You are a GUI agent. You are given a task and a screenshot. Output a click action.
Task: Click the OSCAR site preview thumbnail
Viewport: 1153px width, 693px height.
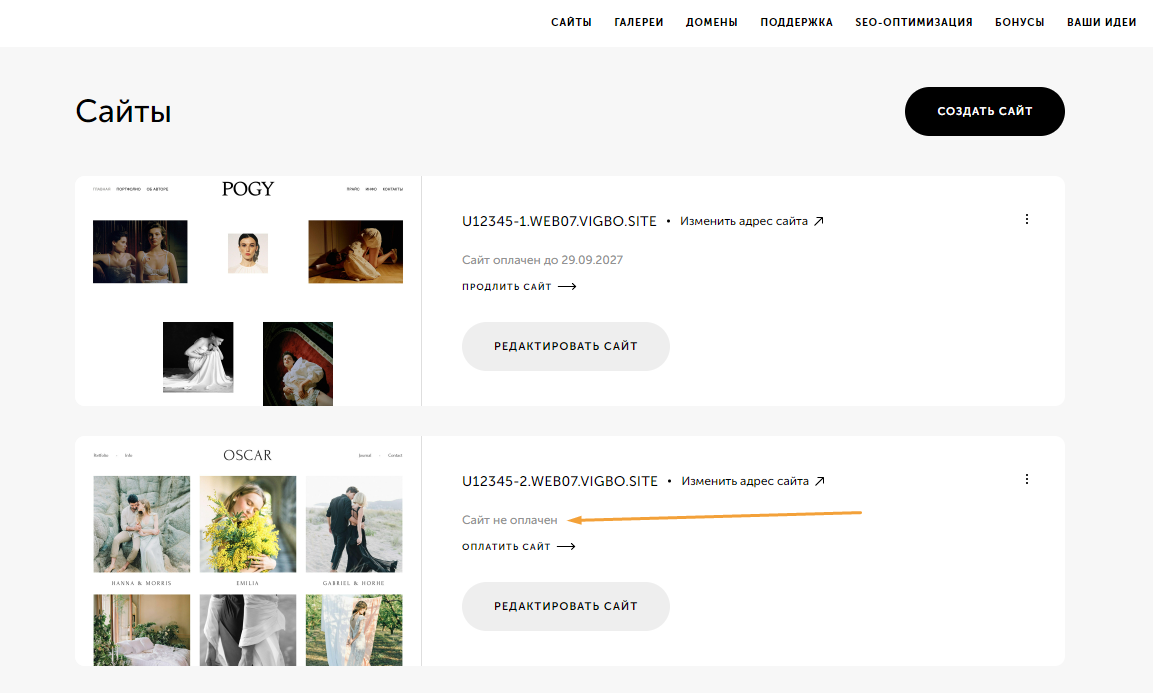[x=248, y=551]
